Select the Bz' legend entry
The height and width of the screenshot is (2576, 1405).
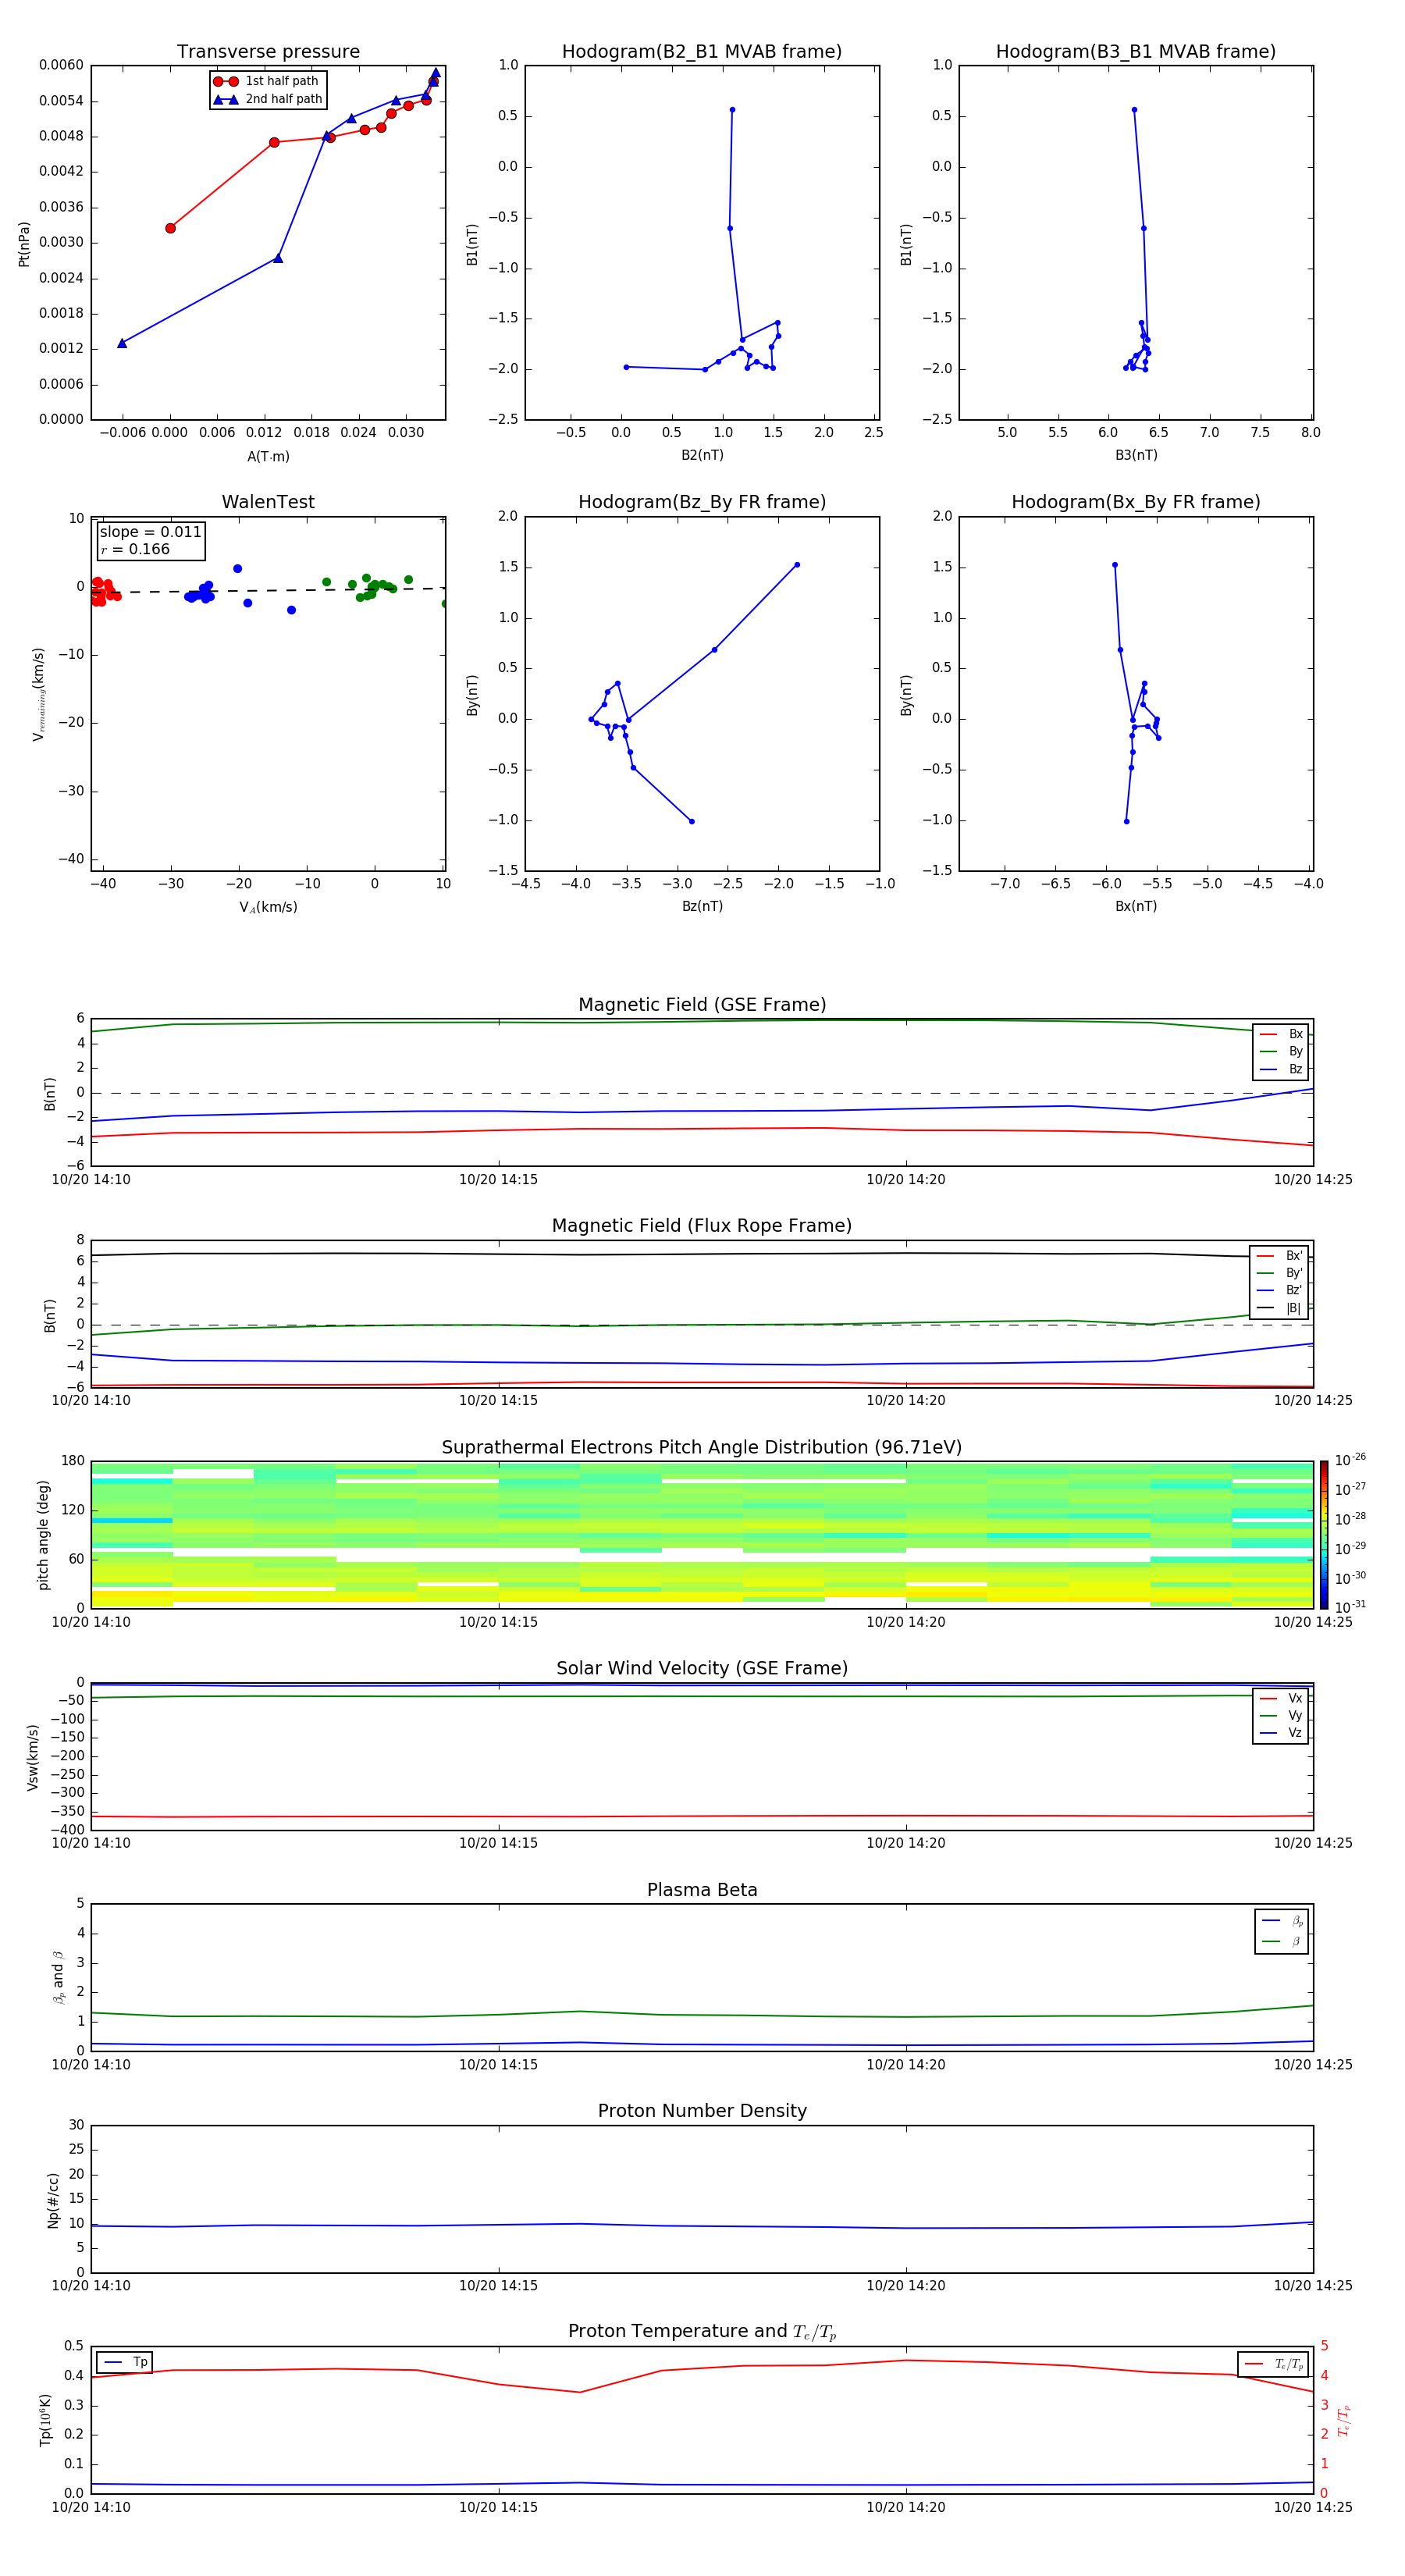point(1280,1290)
